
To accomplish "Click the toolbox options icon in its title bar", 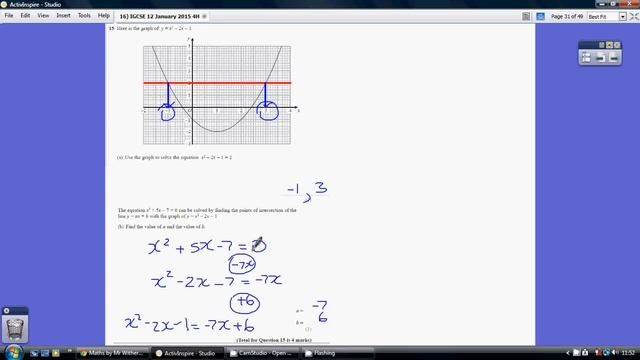I will pyautogui.click(x=602, y=45).
